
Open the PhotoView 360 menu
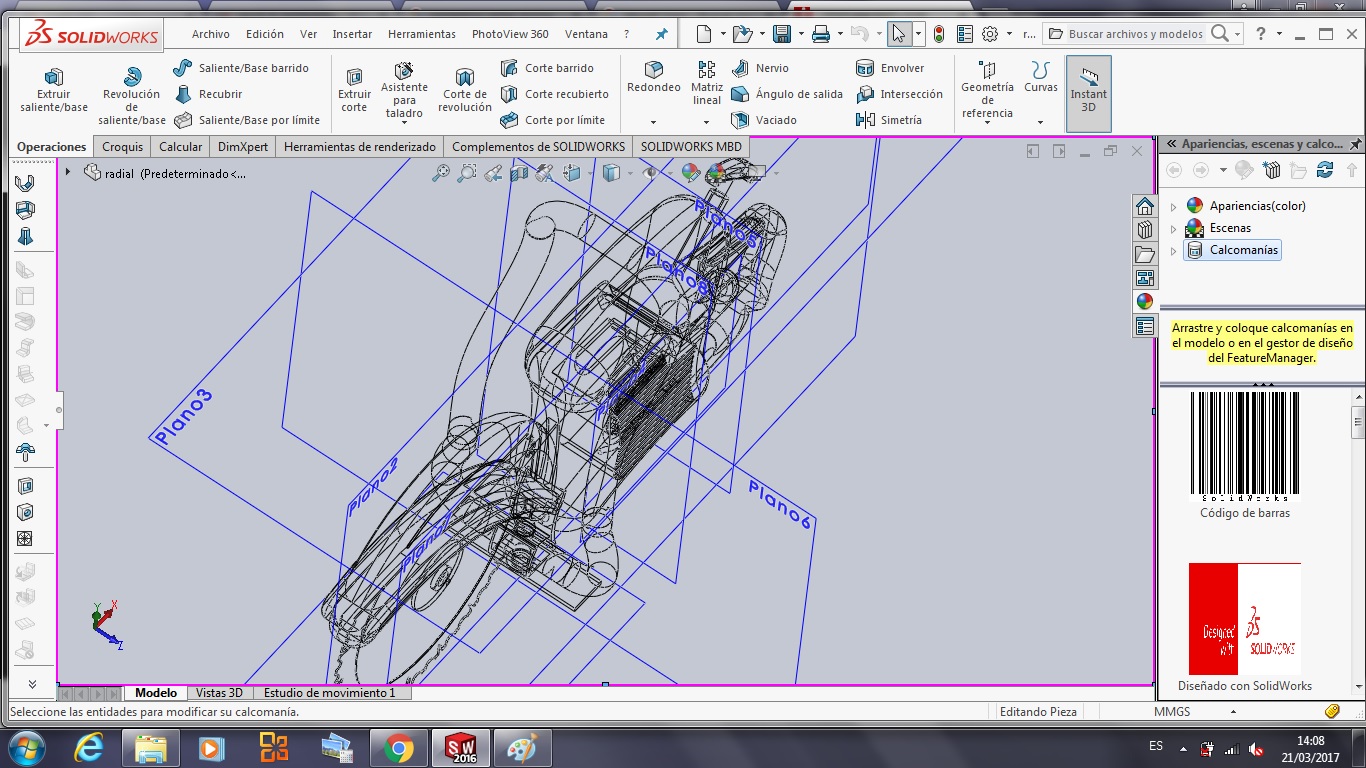pos(510,34)
